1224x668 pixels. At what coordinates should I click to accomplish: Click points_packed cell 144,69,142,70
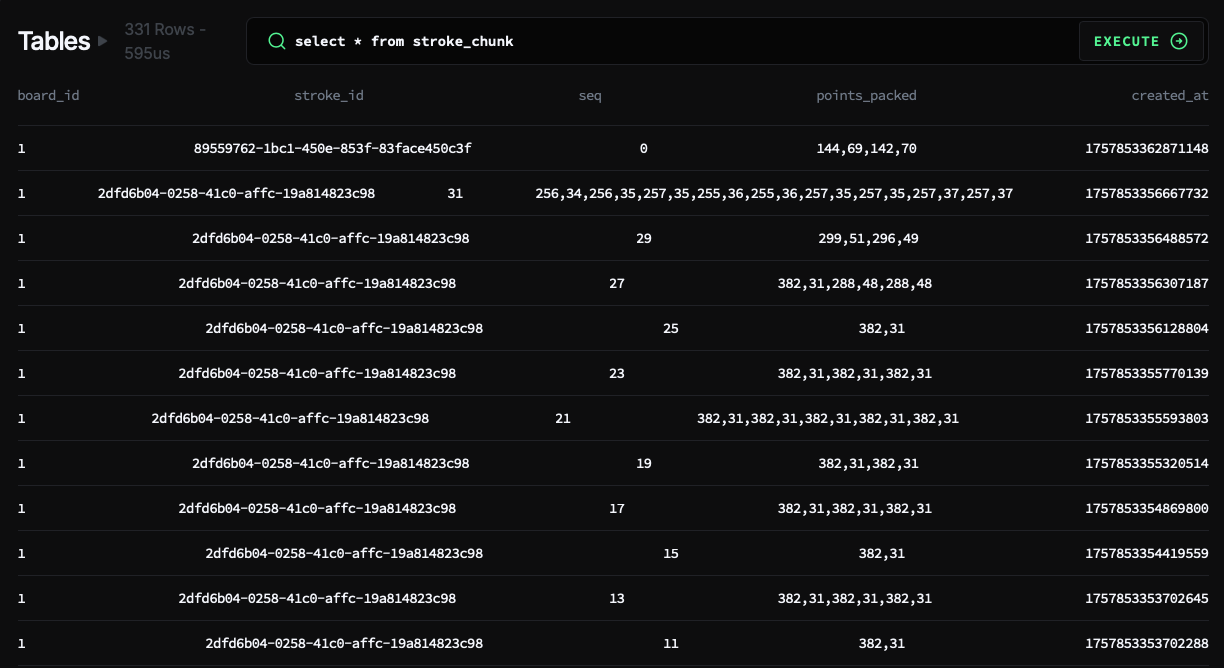(866, 149)
